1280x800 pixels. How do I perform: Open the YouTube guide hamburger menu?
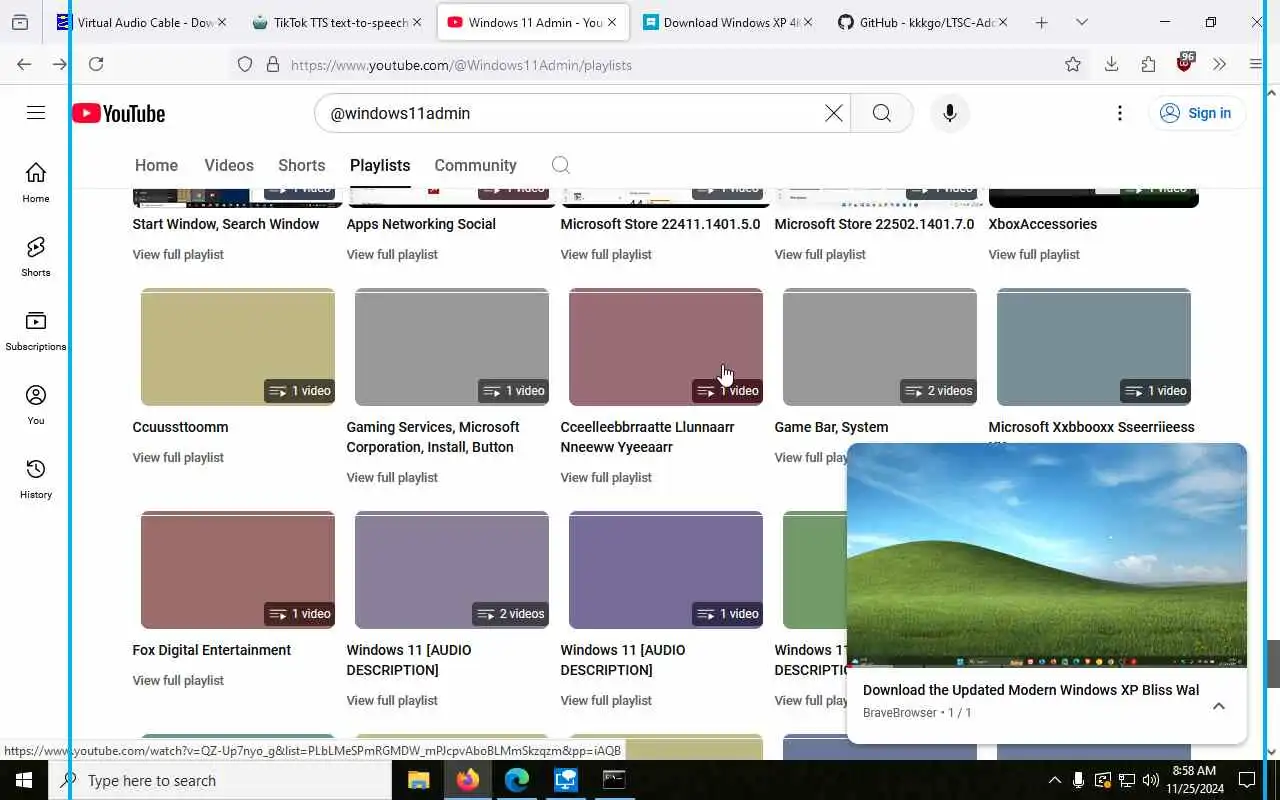[36, 113]
